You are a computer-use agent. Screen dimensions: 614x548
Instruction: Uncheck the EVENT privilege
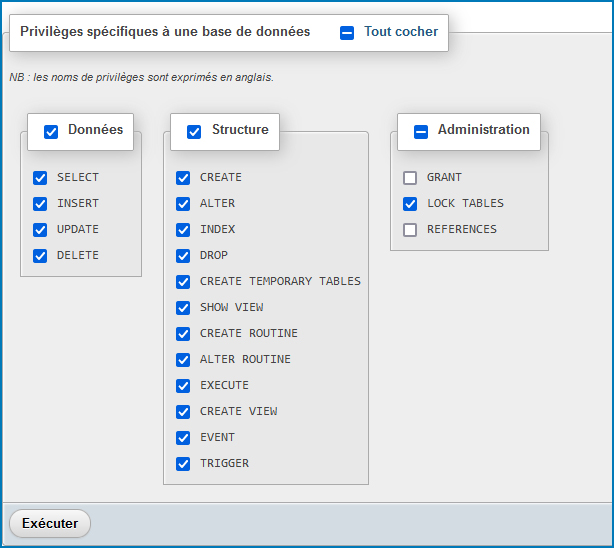point(183,438)
